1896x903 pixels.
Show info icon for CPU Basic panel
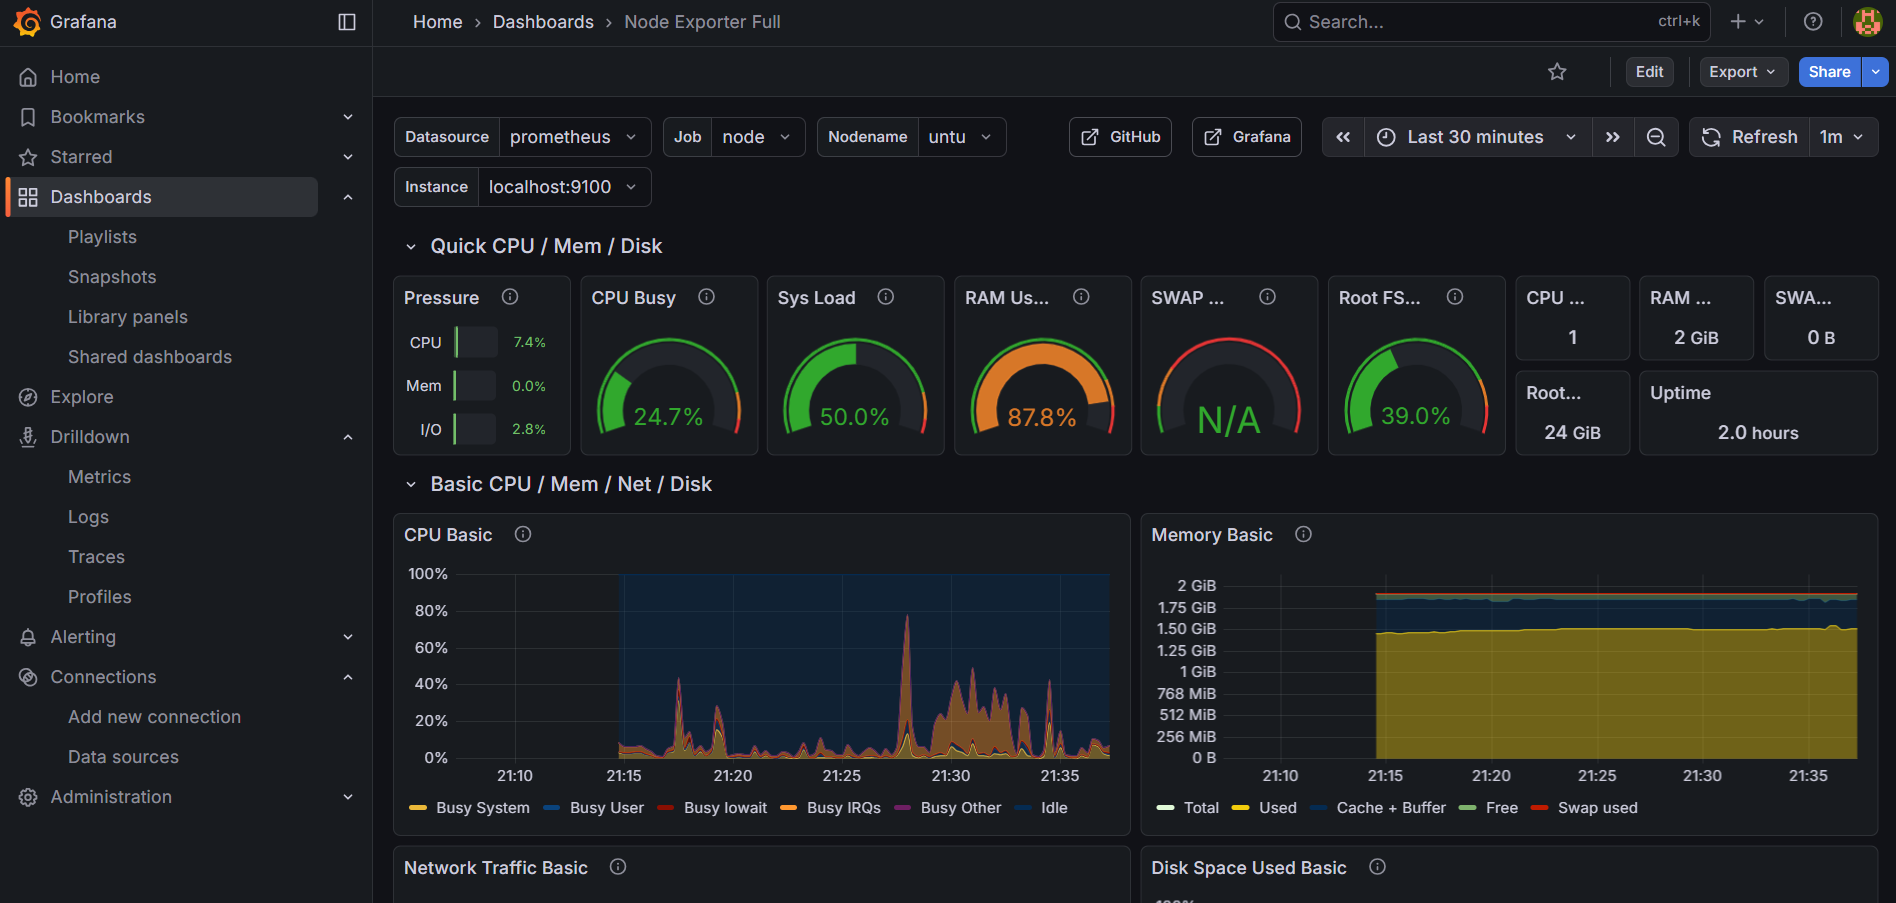pyautogui.click(x=523, y=534)
